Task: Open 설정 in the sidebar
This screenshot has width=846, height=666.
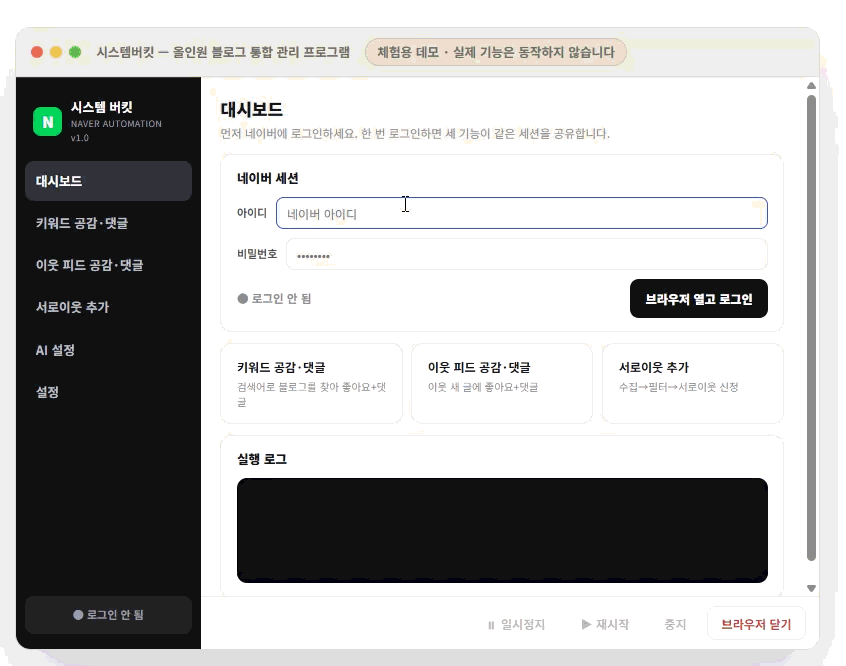Action: click(x=108, y=392)
